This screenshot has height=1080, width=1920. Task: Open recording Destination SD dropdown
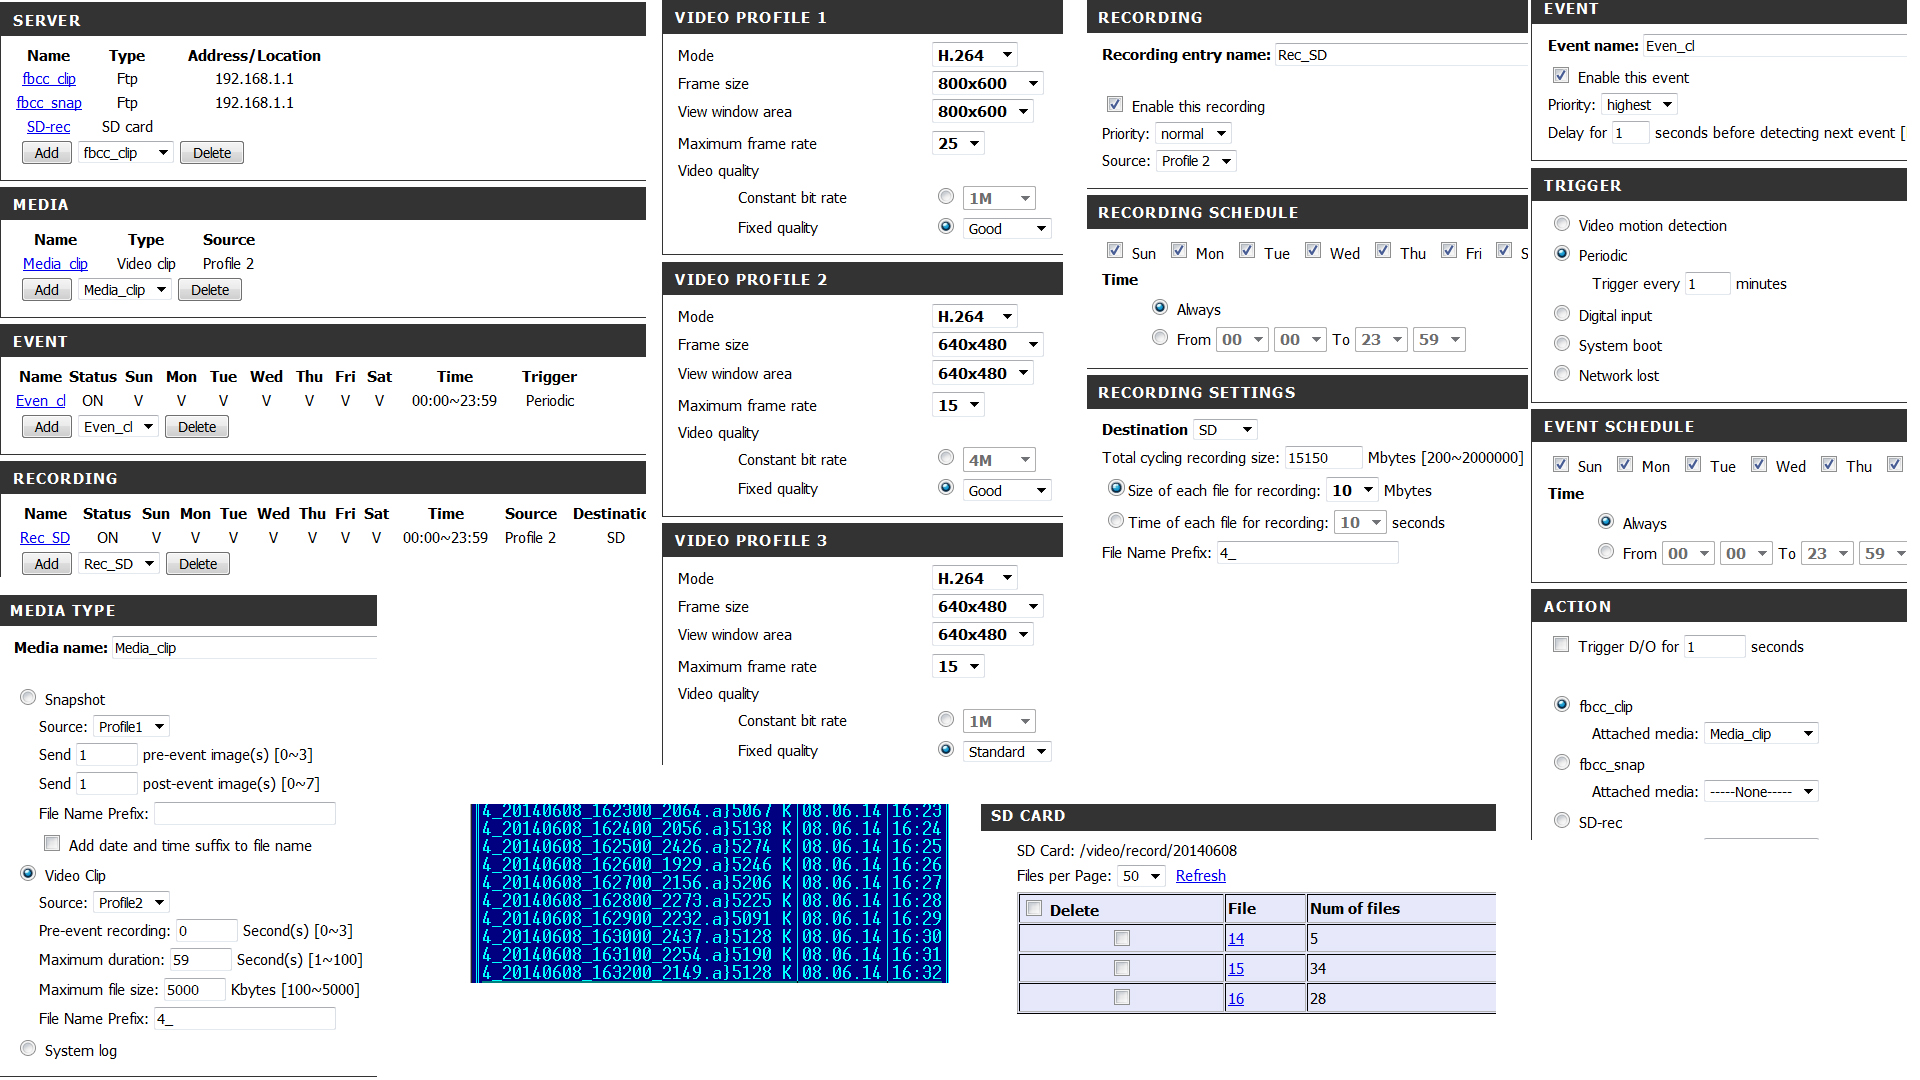(1225, 430)
